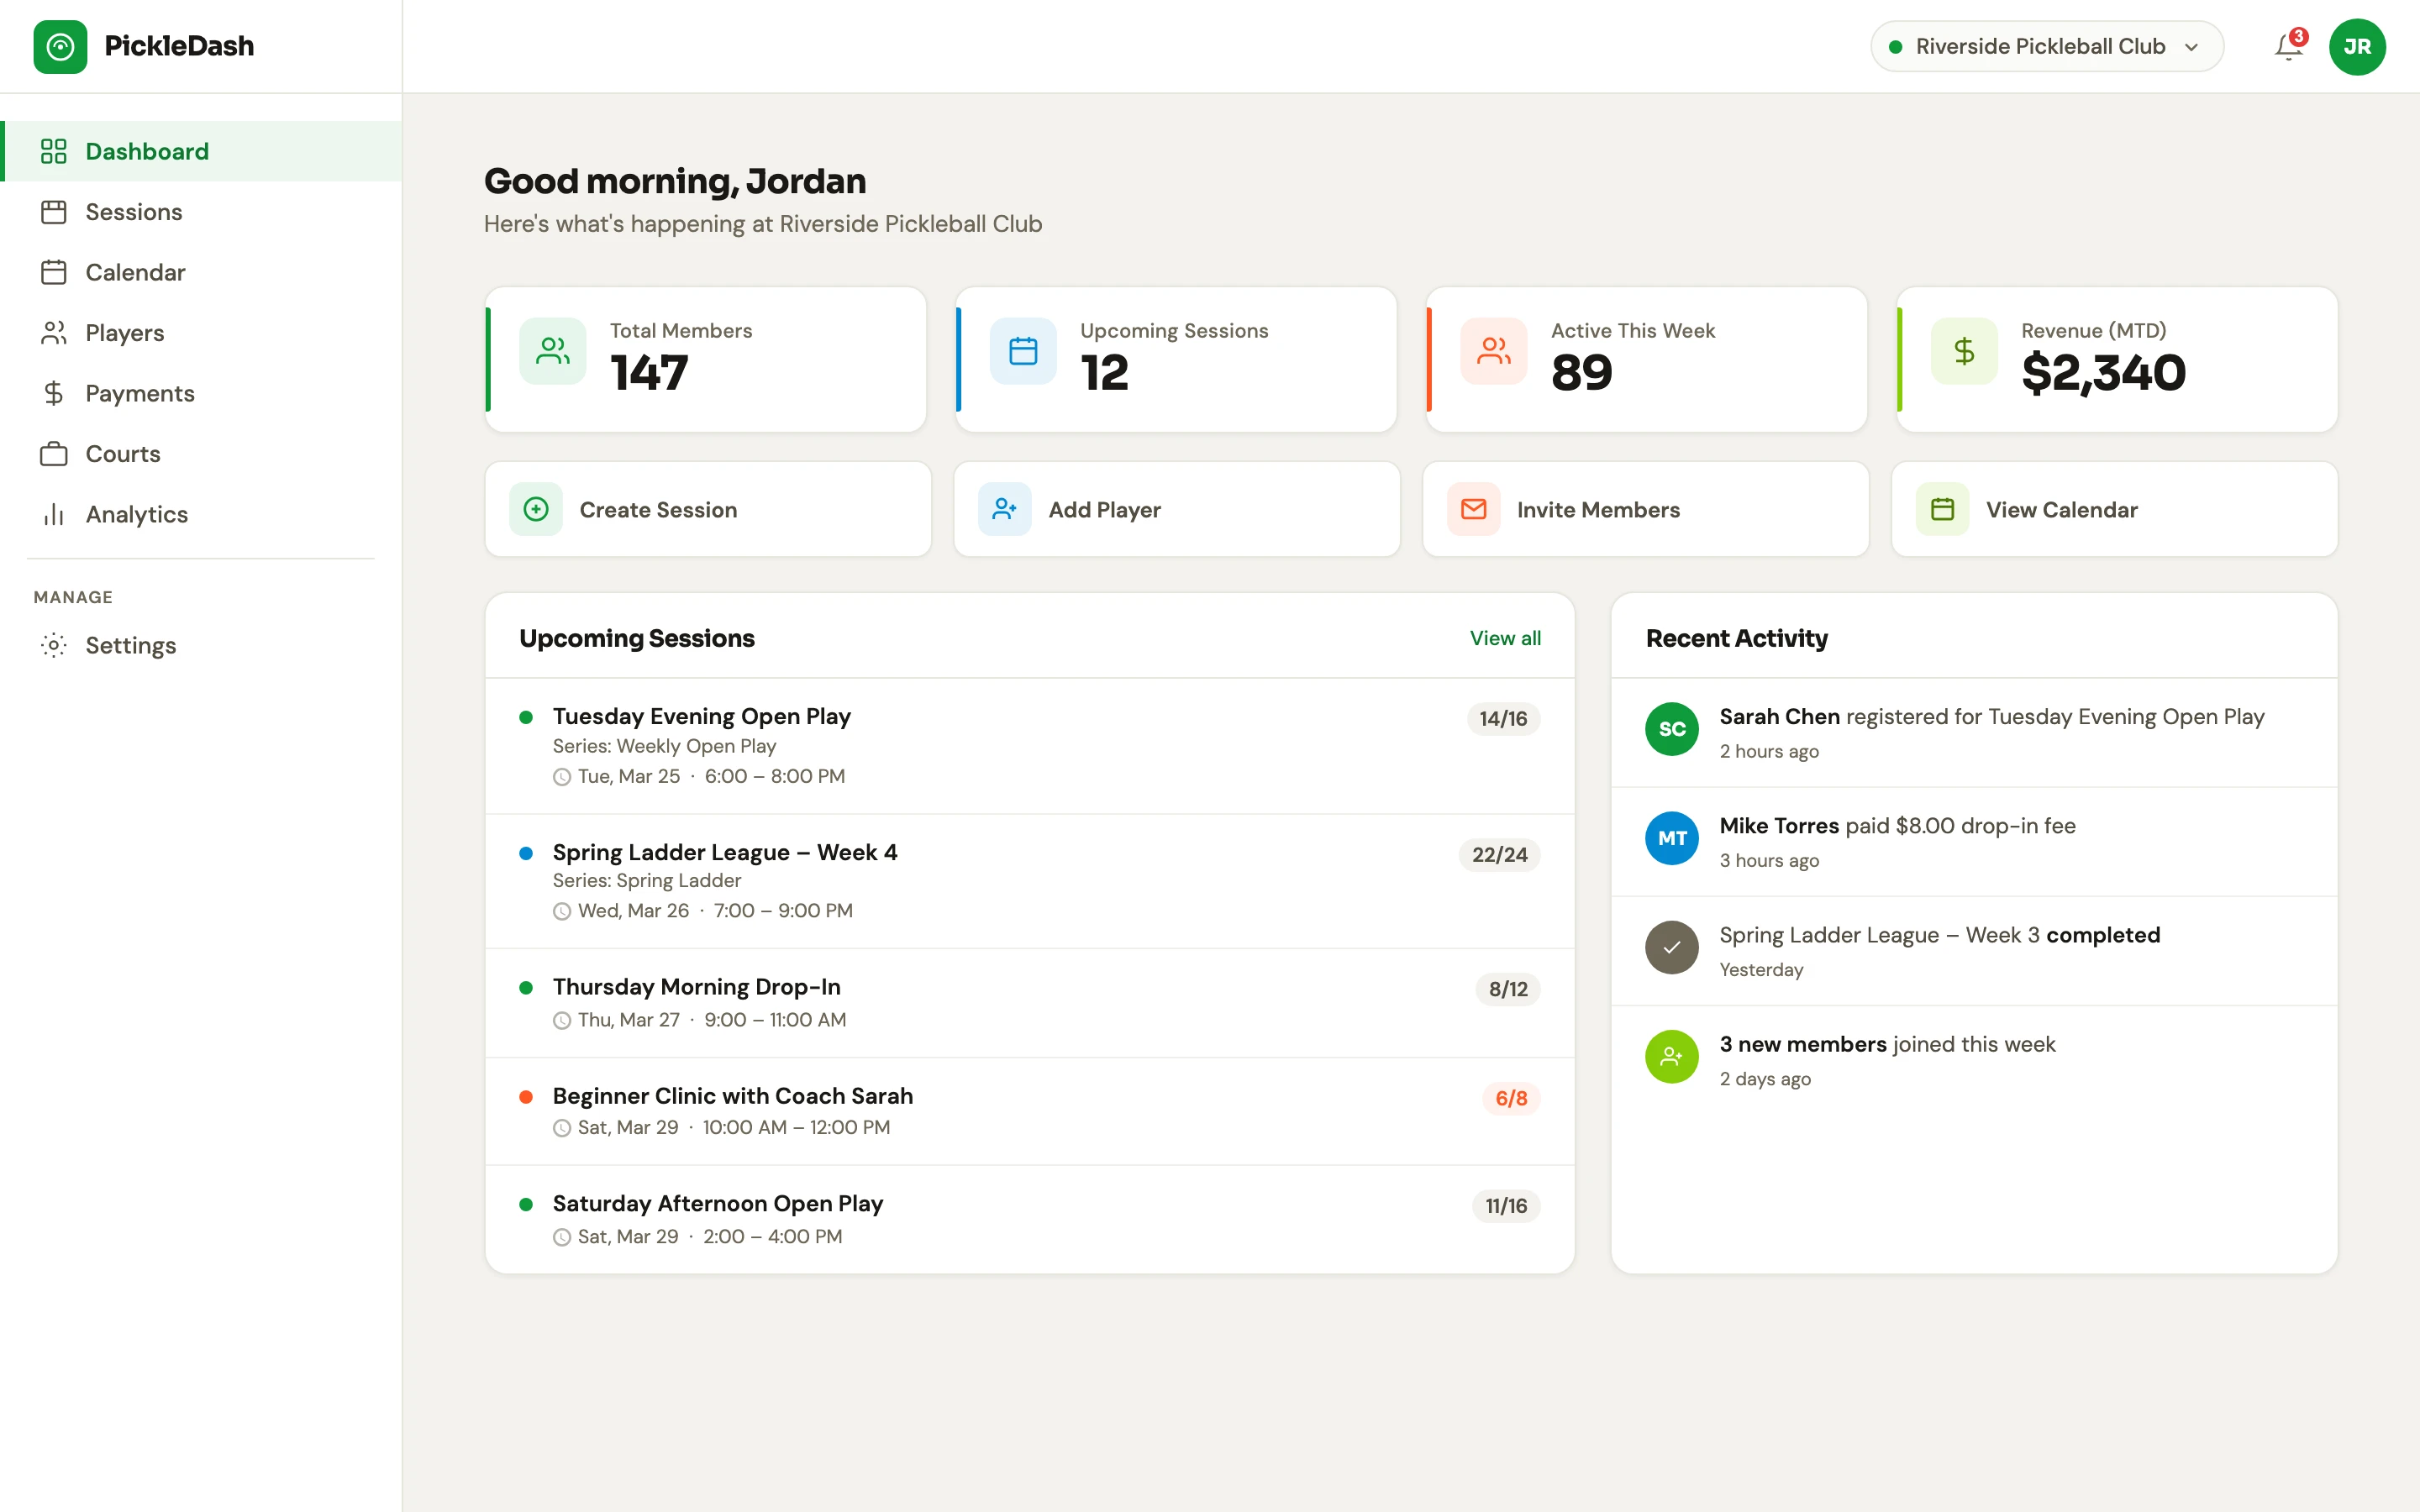
Task: Click Series: Weekly Open Play text
Action: click(664, 746)
